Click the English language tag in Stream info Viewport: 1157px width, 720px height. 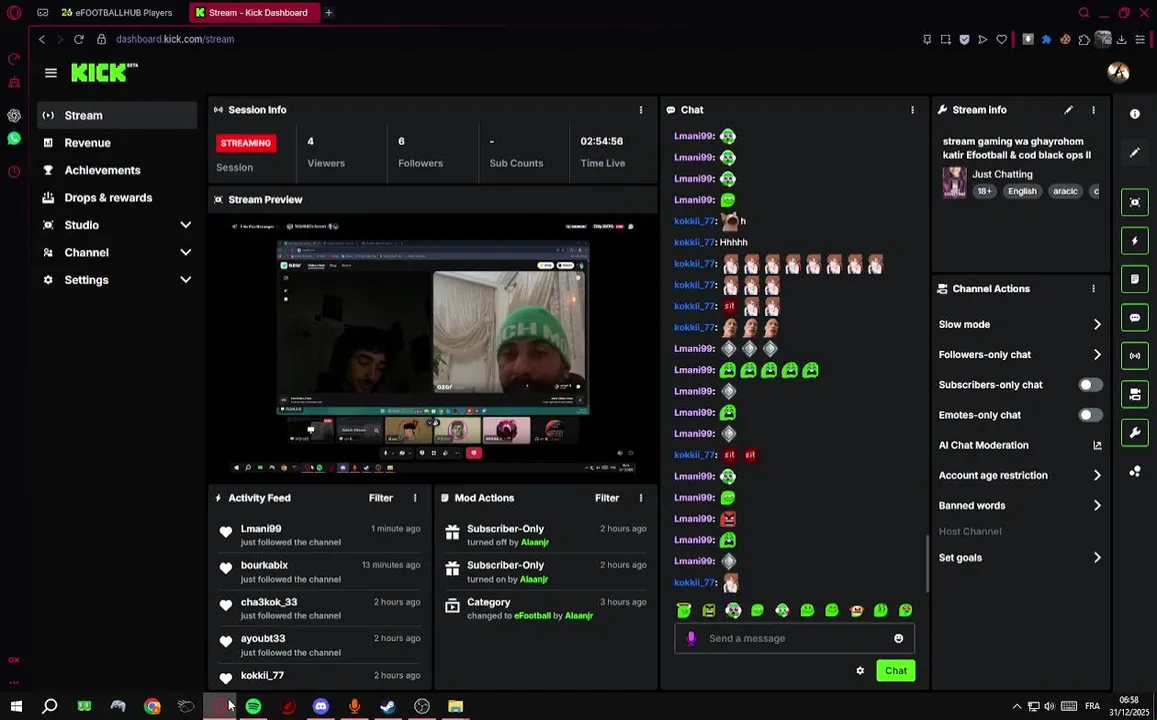pos(1022,191)
